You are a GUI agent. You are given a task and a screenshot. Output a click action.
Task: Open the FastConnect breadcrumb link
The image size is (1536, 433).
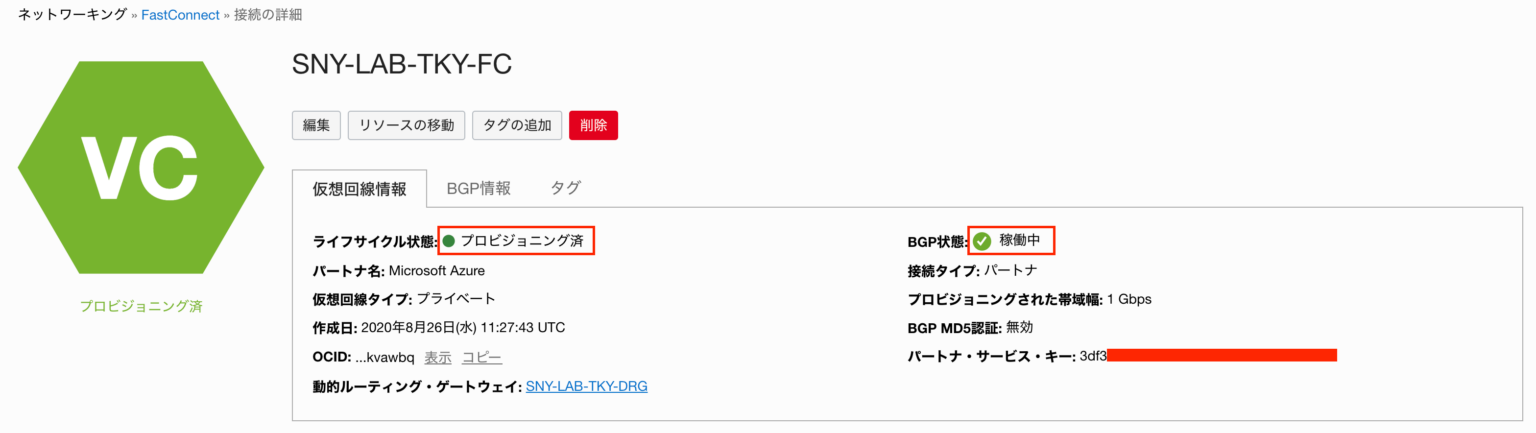(180, 15)
